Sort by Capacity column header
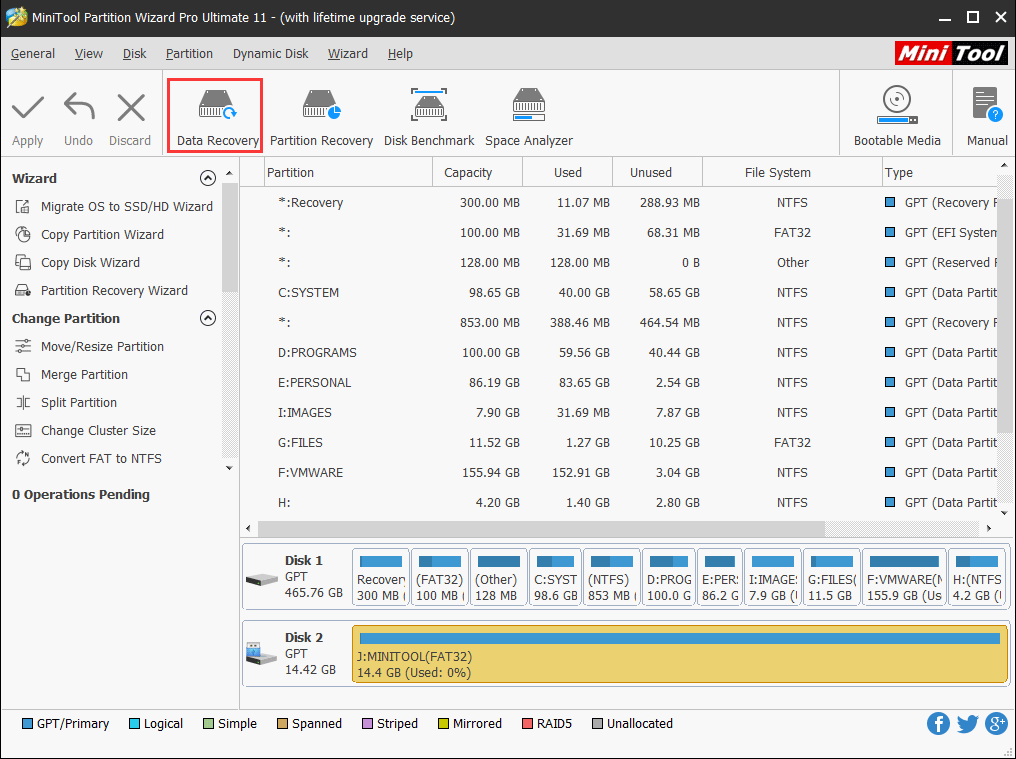This screenshot has width=1016, height=759. pos(478,172)
